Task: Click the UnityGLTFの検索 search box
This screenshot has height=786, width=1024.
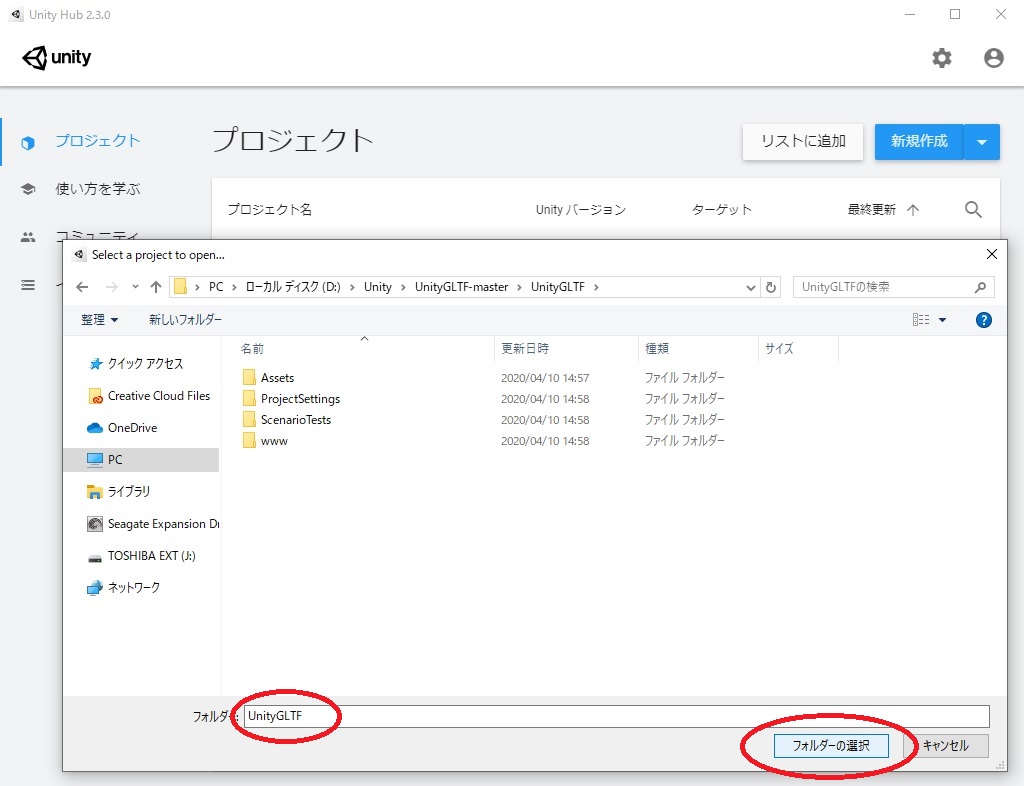Action: click(893, 287)
